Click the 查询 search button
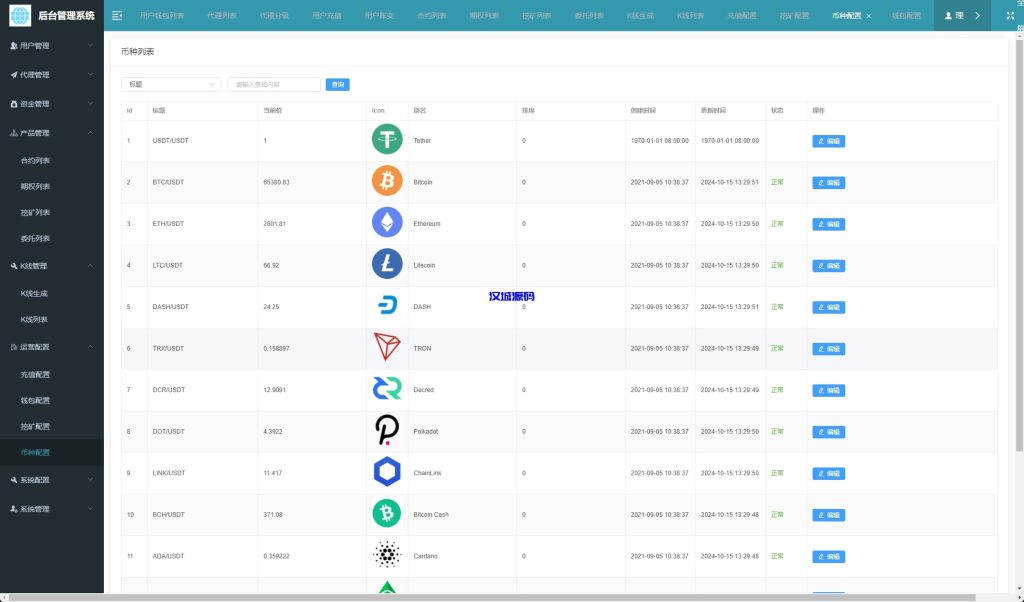 pyautogui.click(x=338, y=85)
